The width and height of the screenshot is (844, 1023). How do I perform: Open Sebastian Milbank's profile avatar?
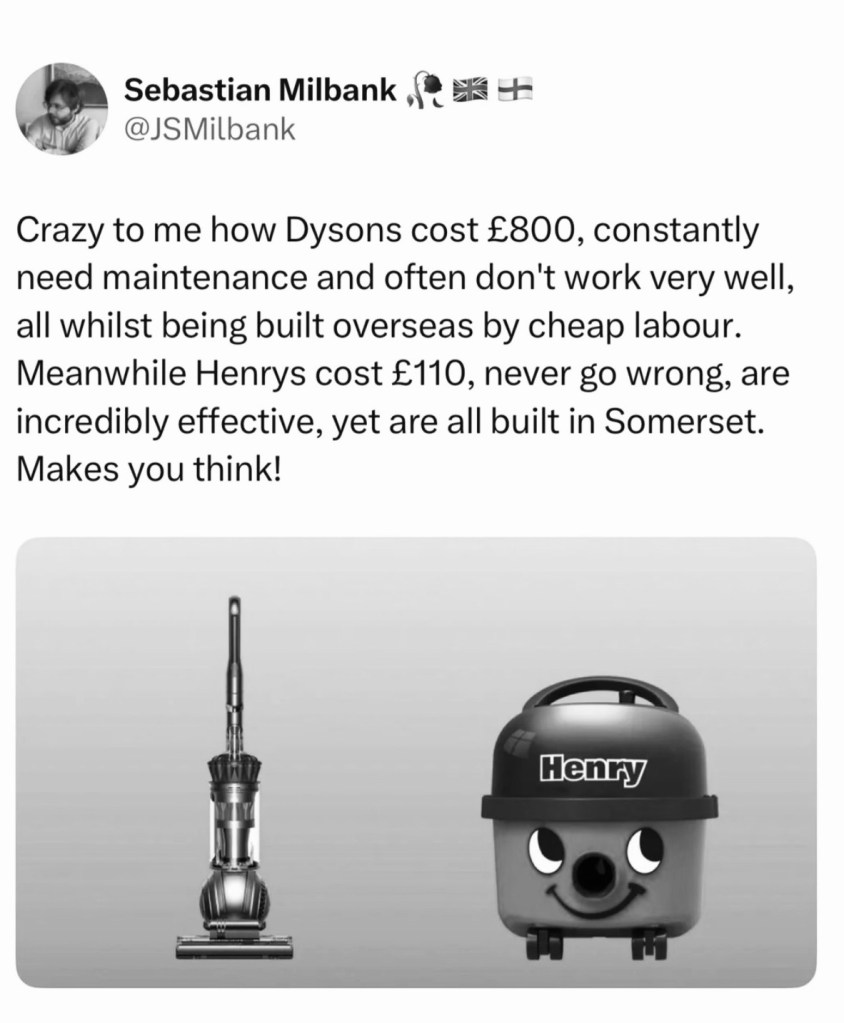pos(63,108)
